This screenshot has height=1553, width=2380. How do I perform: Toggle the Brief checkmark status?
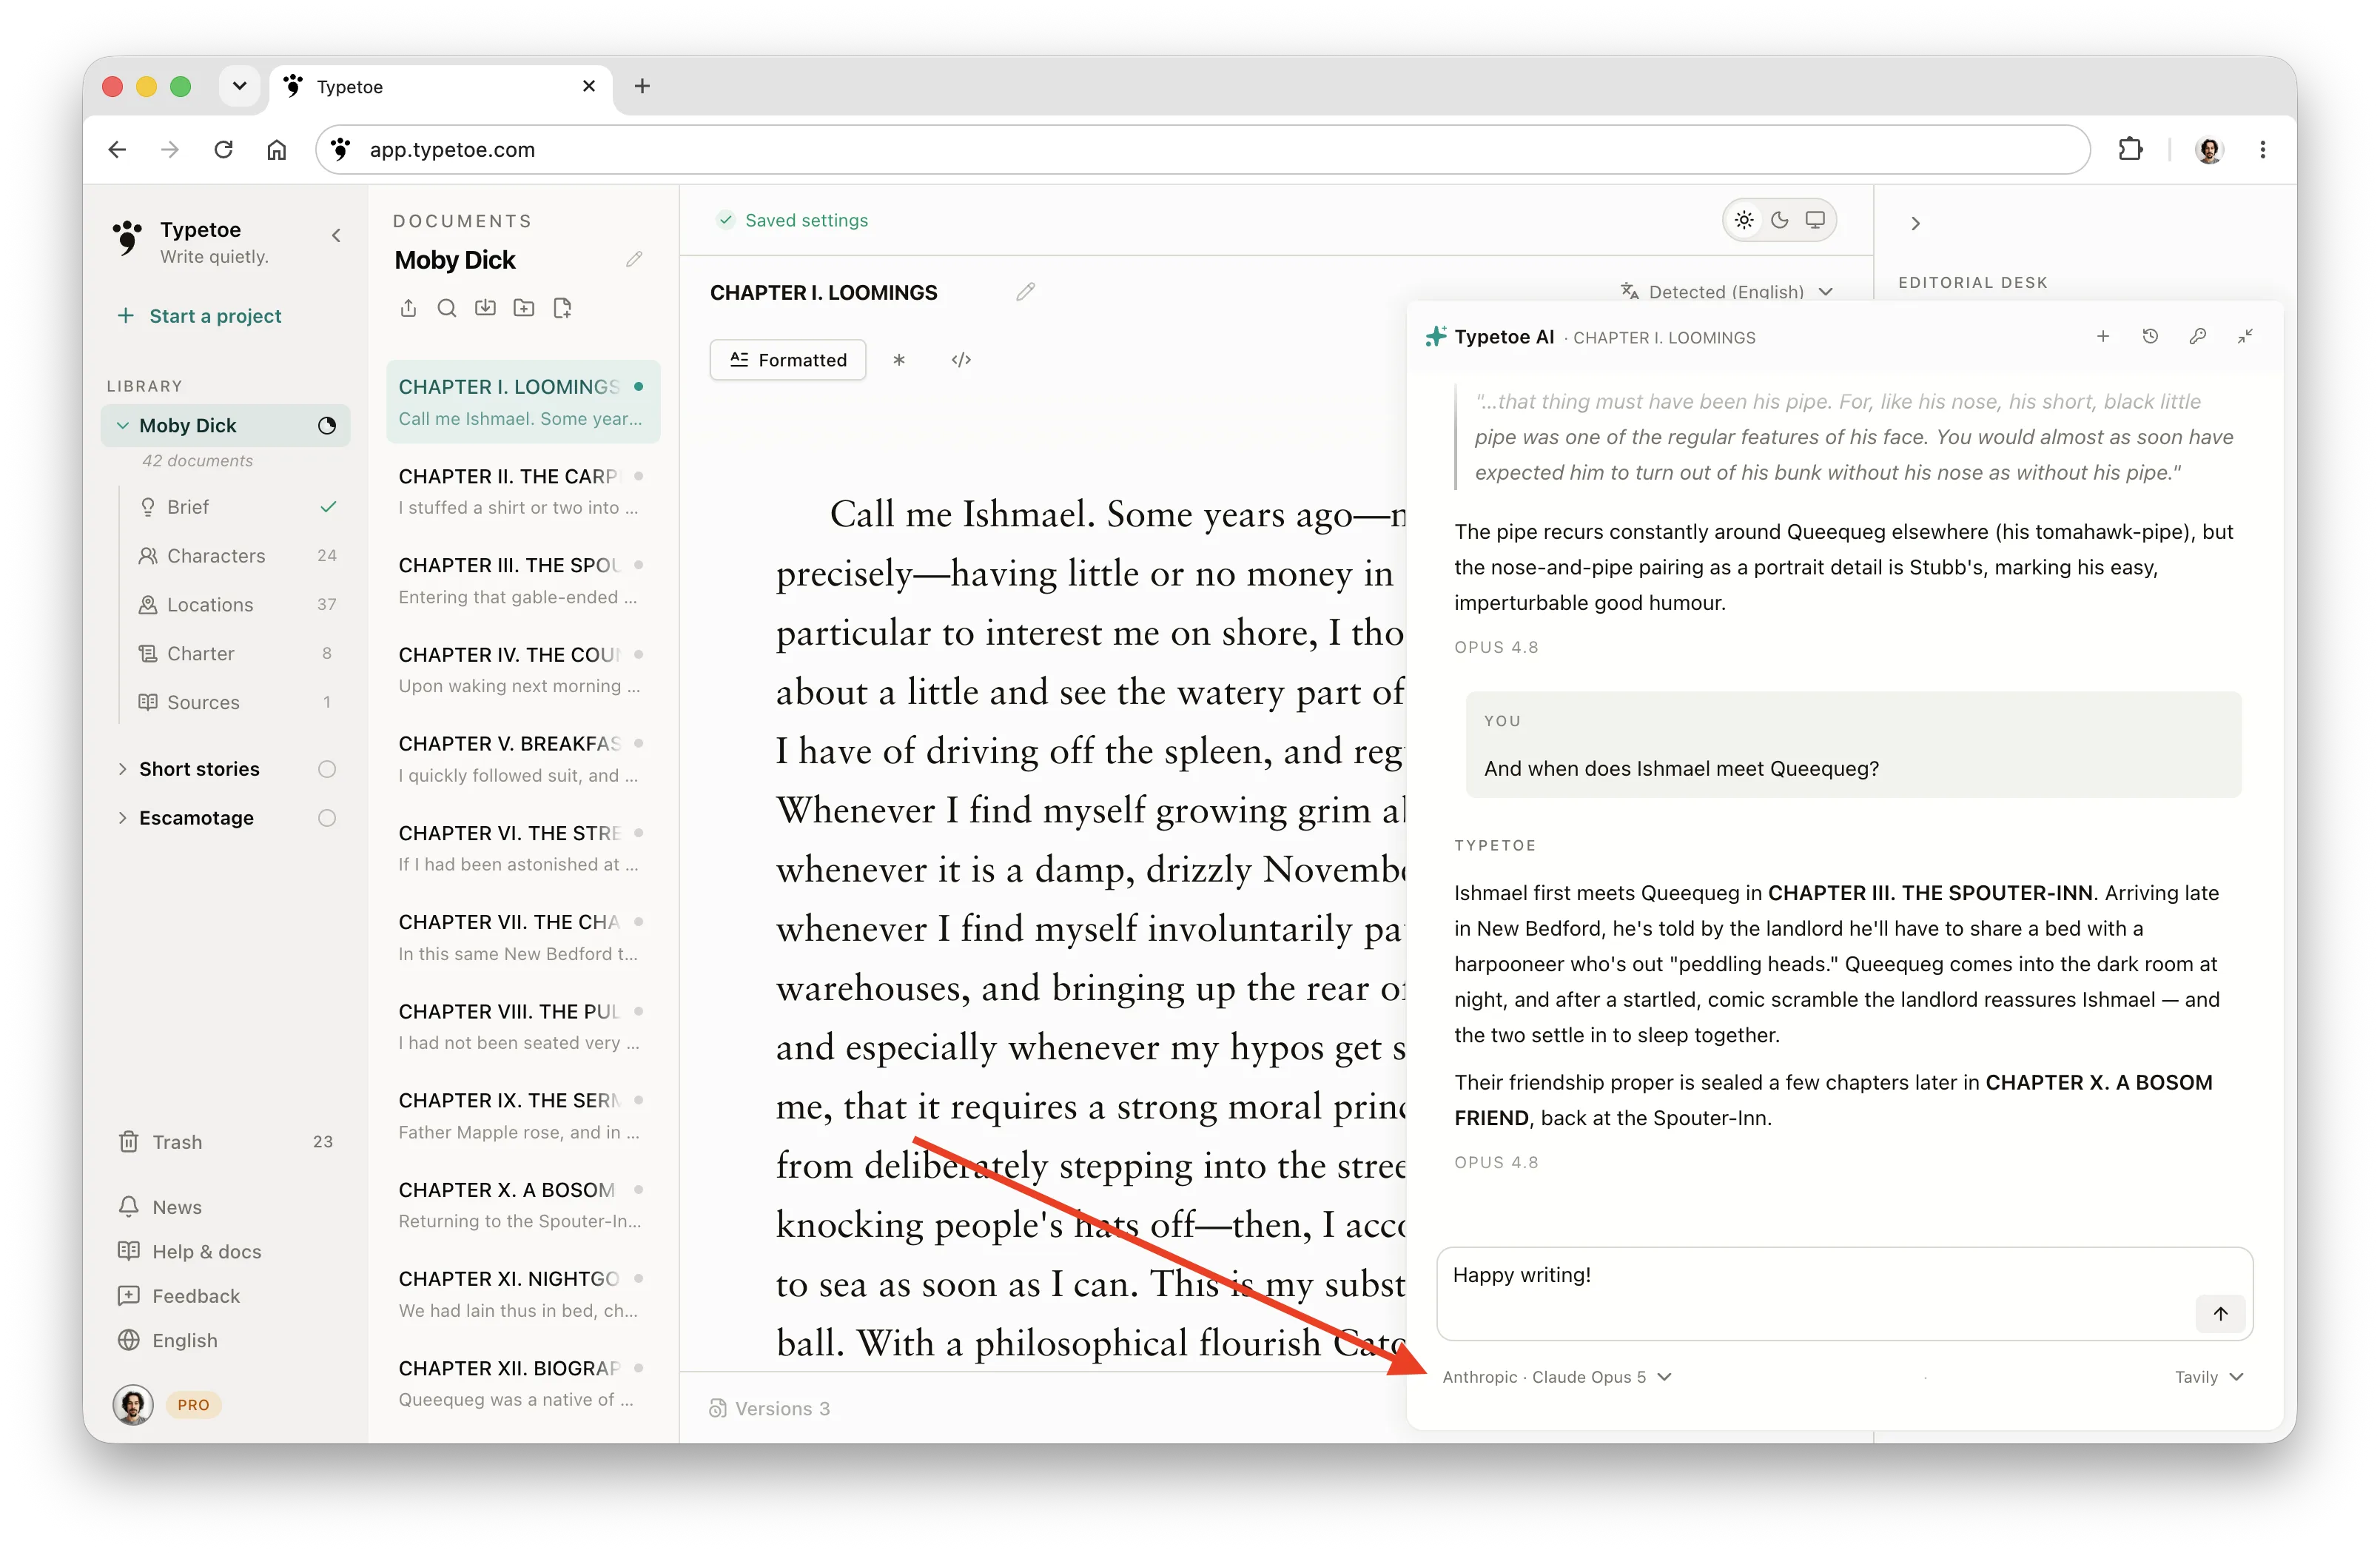[327, 507]
